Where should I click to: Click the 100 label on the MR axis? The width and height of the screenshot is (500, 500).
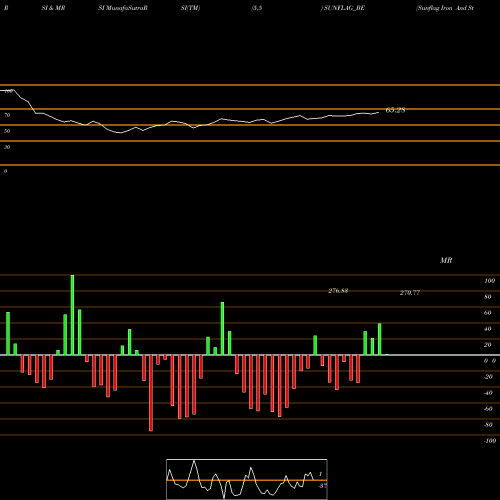489,281
